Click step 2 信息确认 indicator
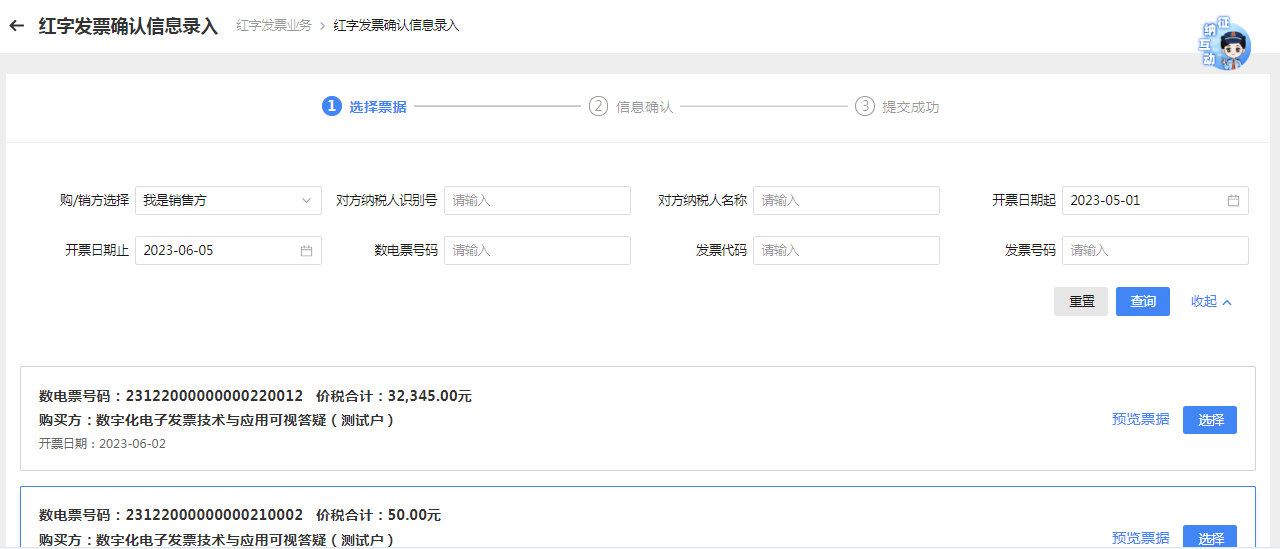 631,106
